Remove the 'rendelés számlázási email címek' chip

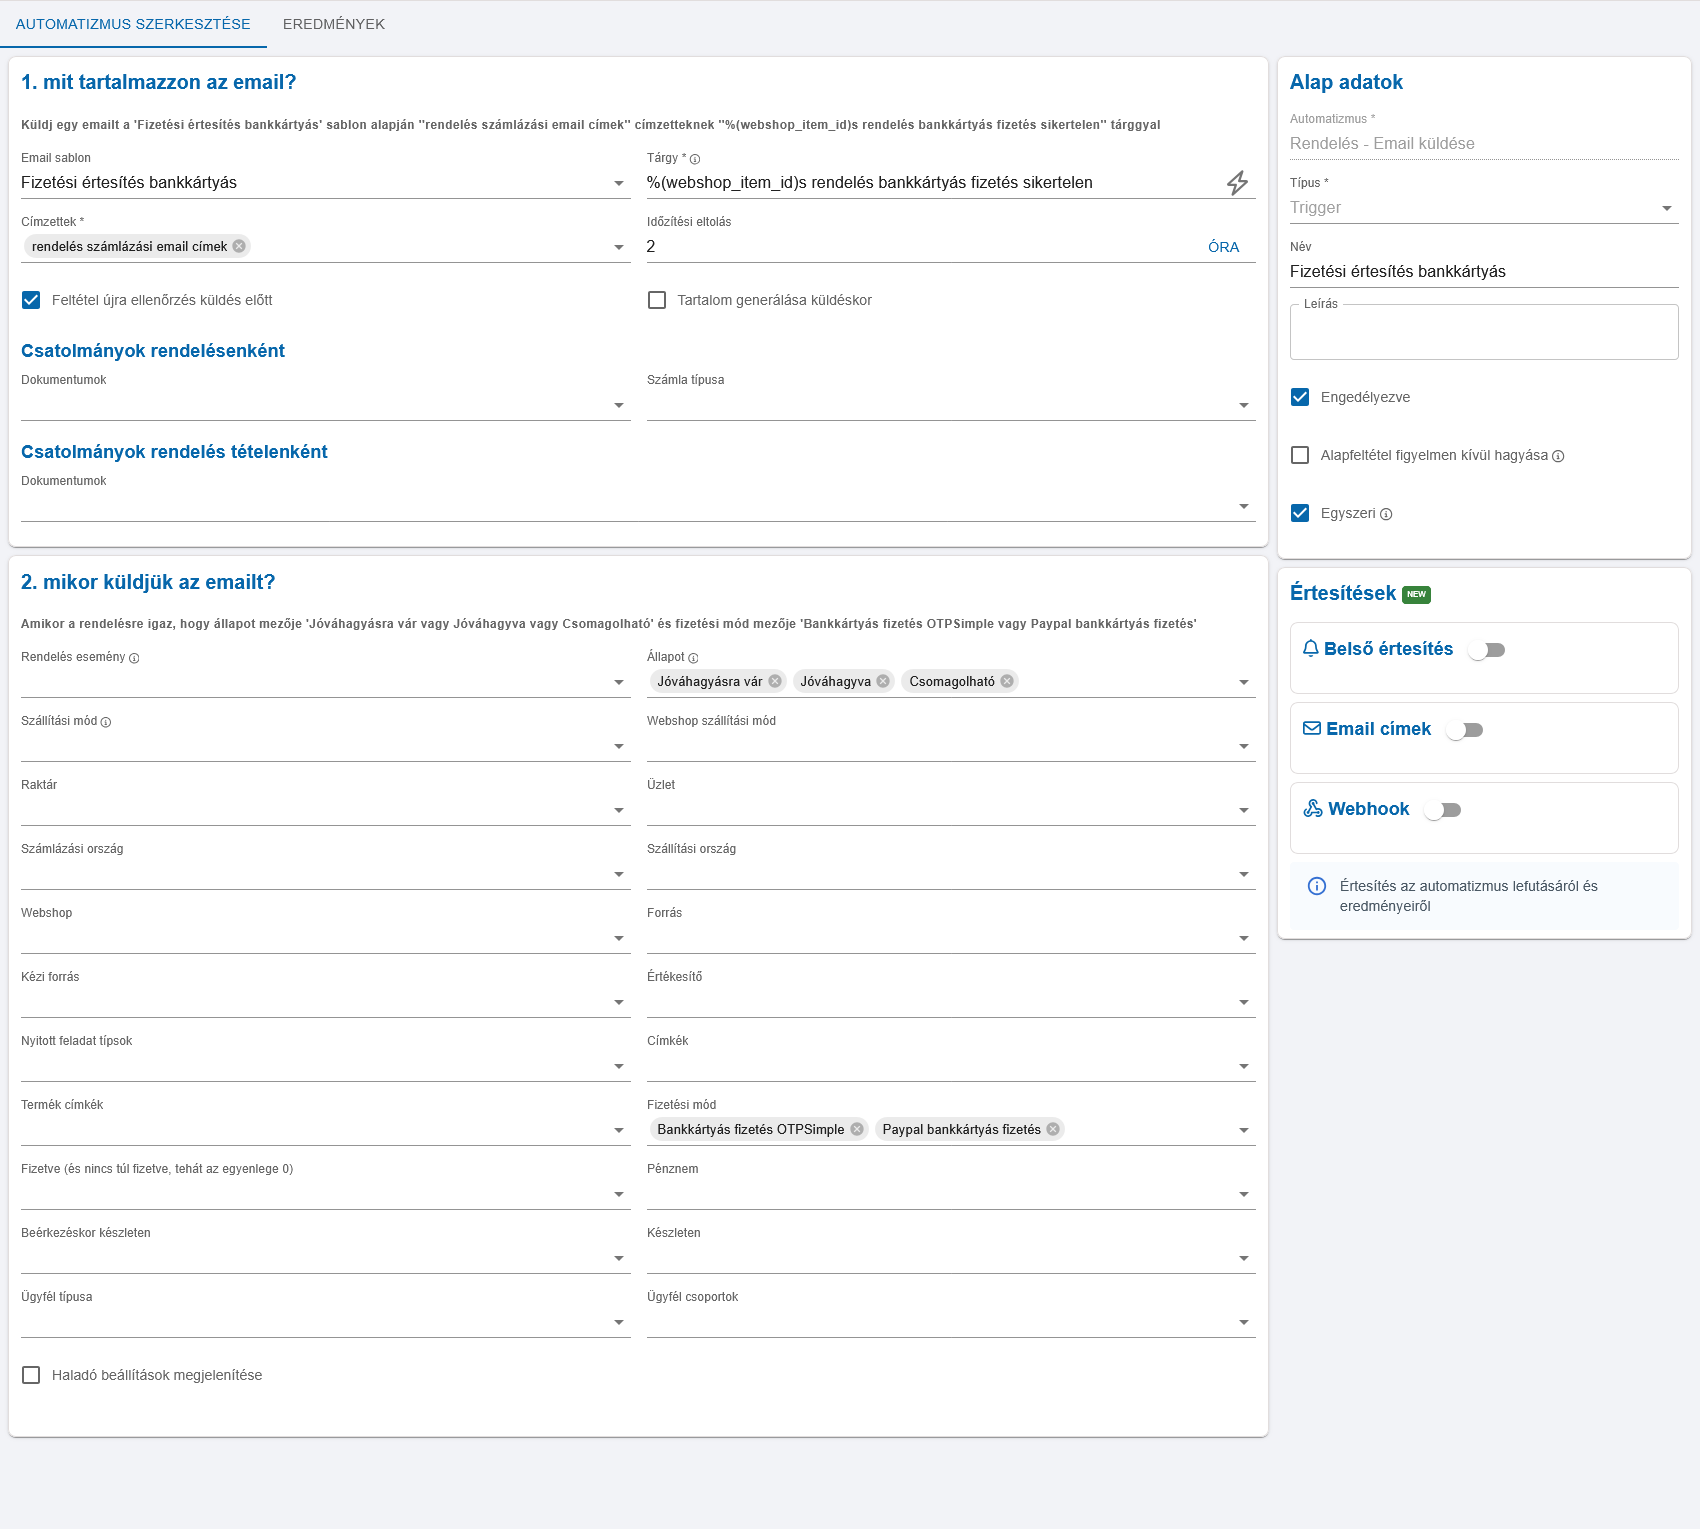click(x=239, y=246)
